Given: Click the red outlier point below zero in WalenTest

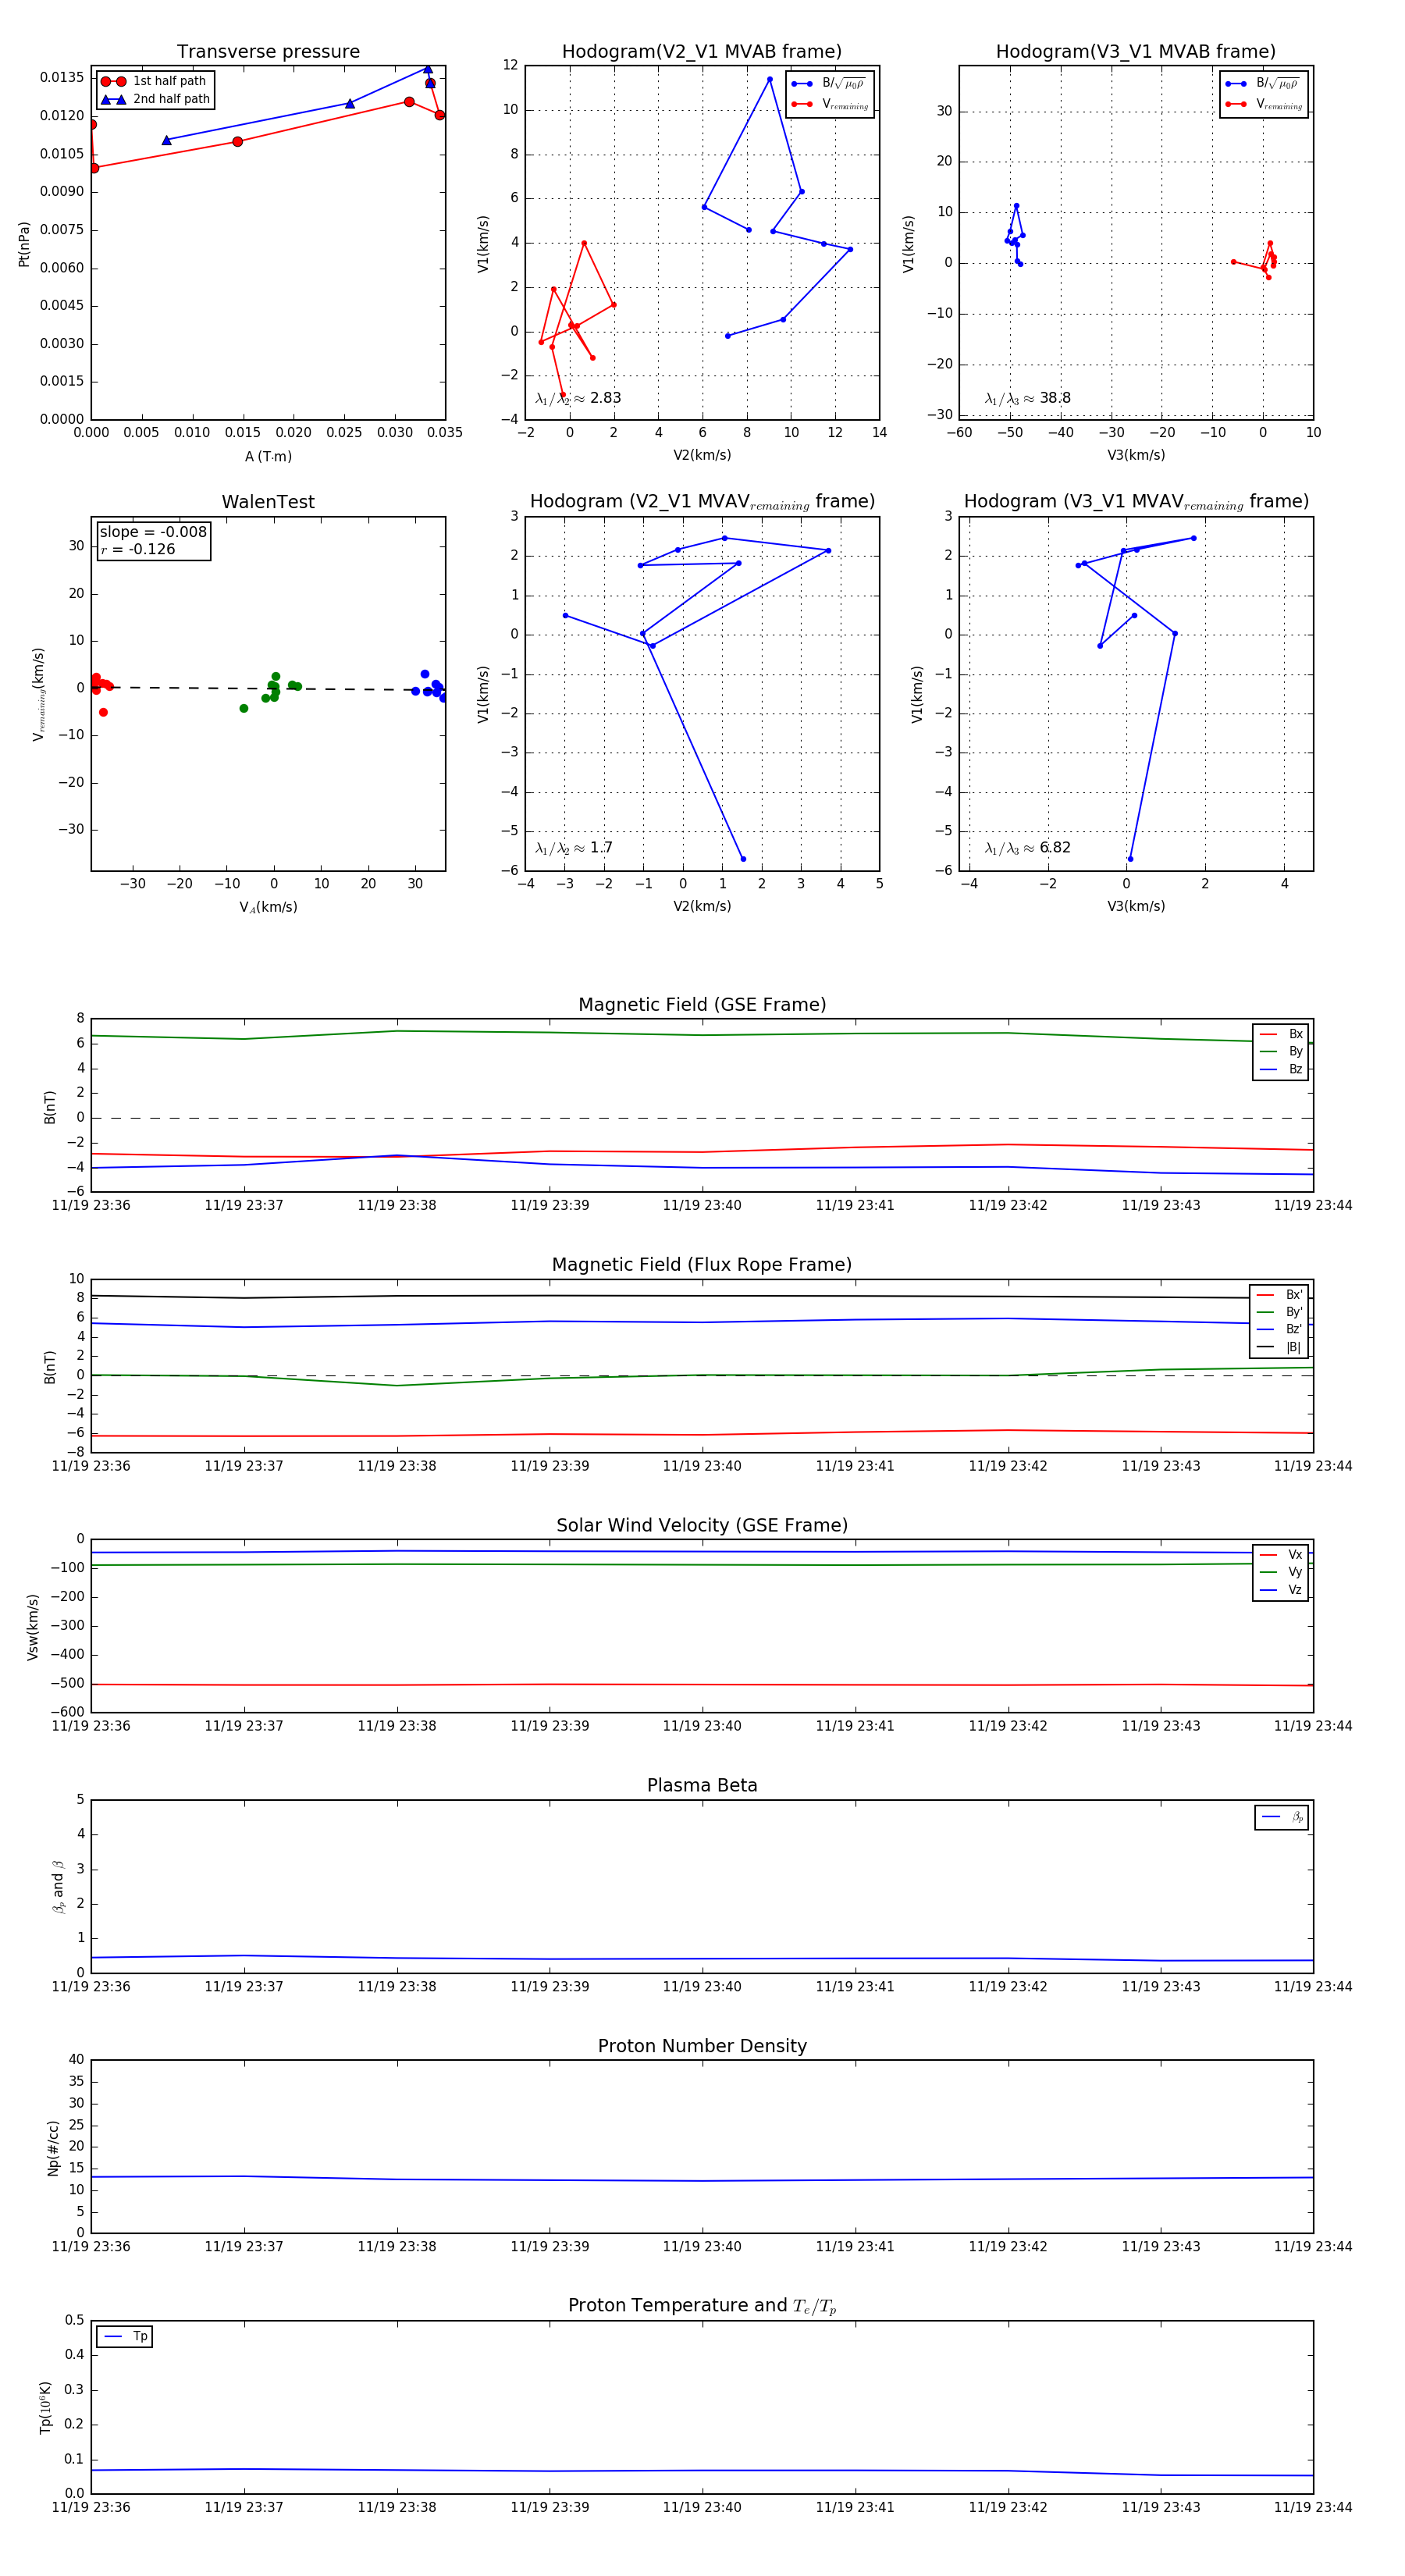Looking at the screenshot, I should point(103,712).
